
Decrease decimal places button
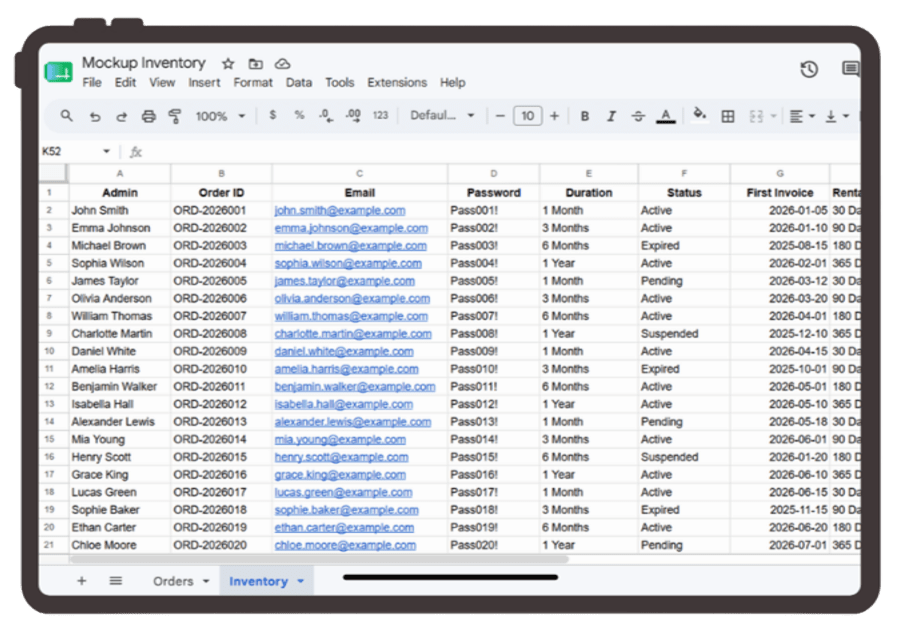point(325,116)
